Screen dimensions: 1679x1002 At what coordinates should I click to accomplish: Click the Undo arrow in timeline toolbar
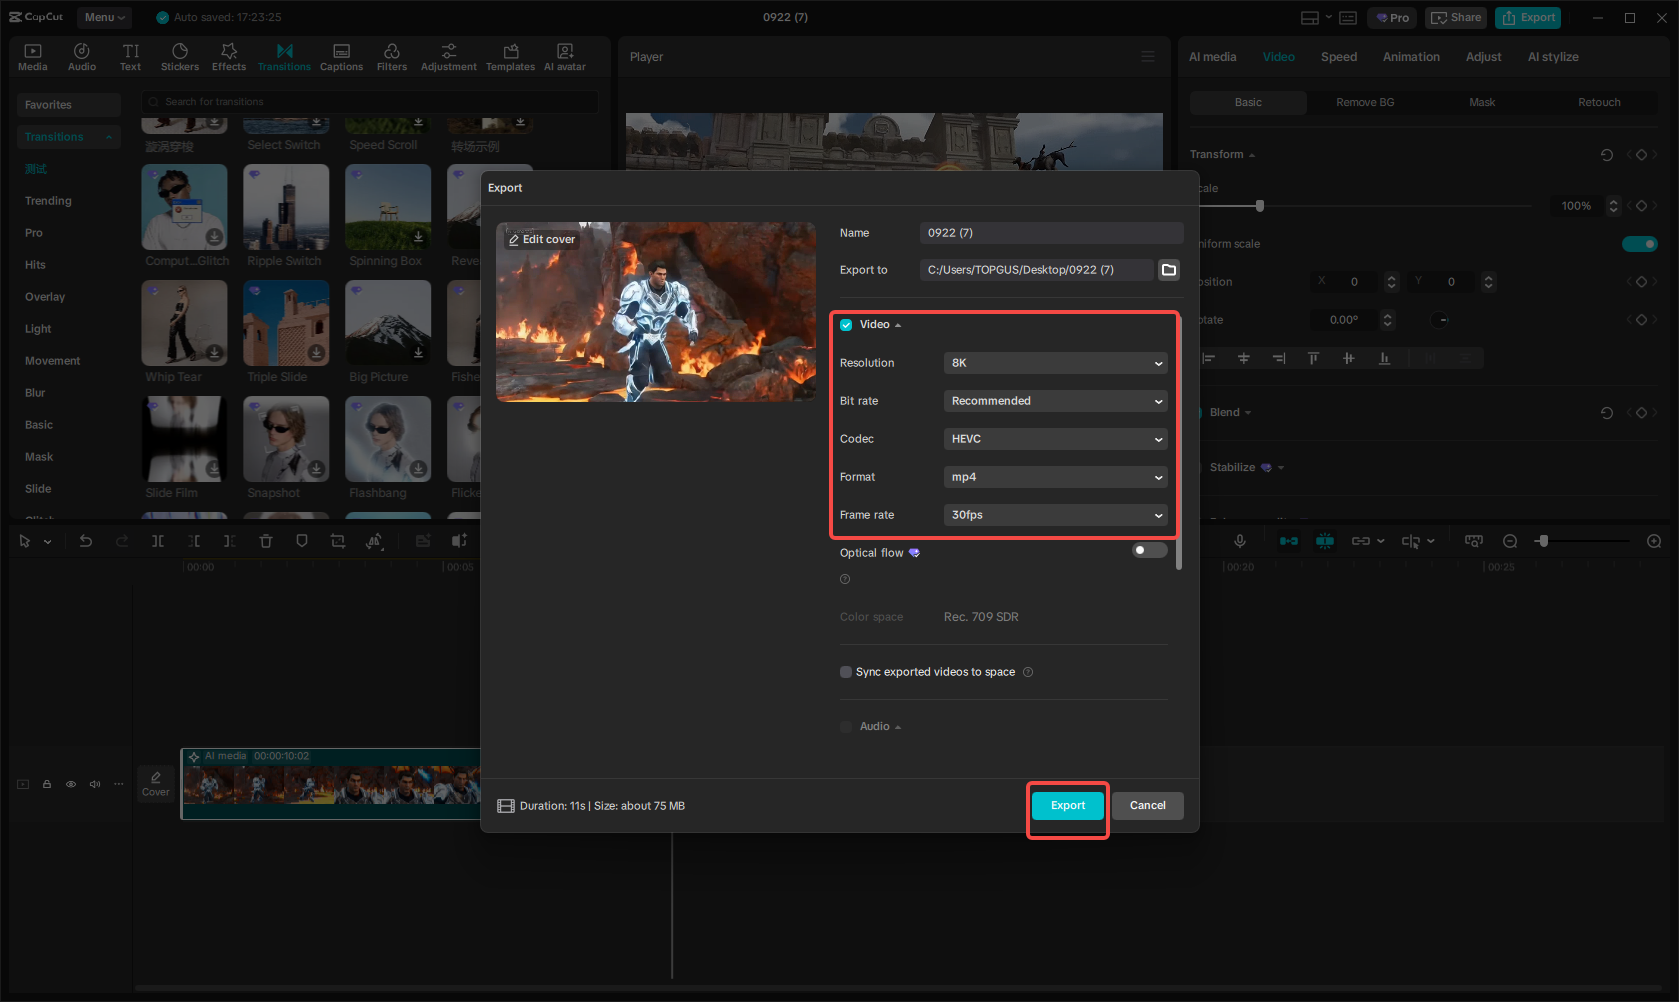pos(86,541)
